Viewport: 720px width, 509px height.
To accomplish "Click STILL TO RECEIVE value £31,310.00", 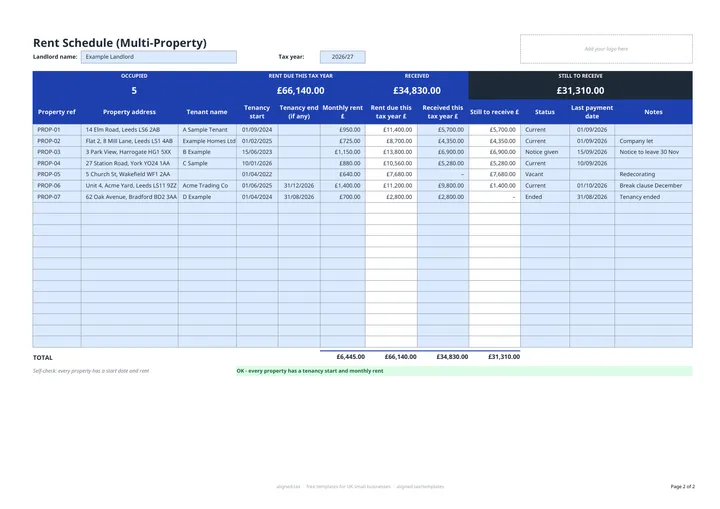I will point(580,91).
